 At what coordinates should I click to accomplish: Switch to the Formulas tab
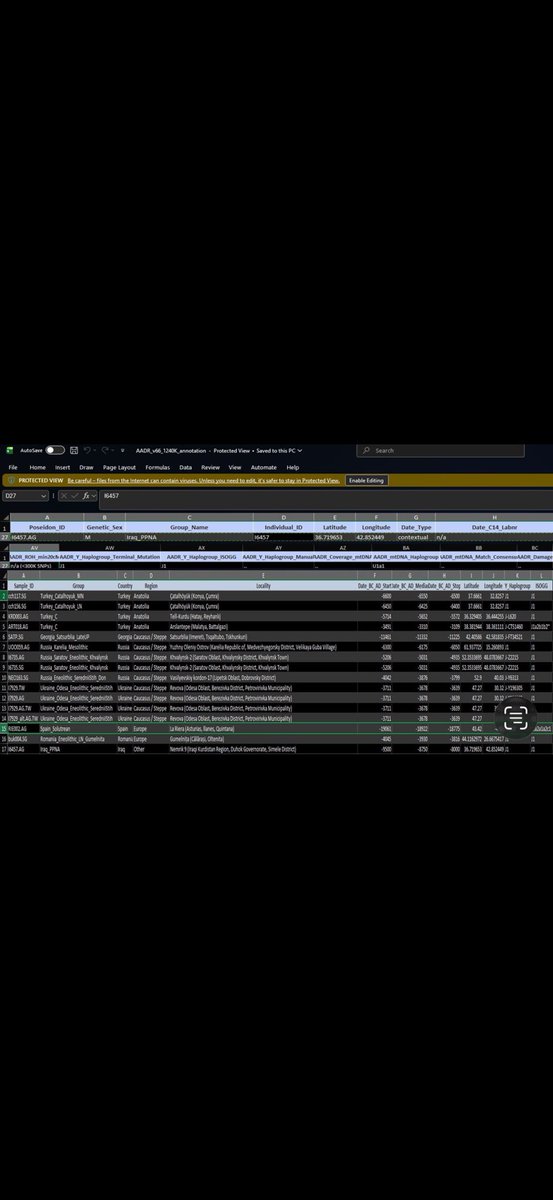[157, 467]
